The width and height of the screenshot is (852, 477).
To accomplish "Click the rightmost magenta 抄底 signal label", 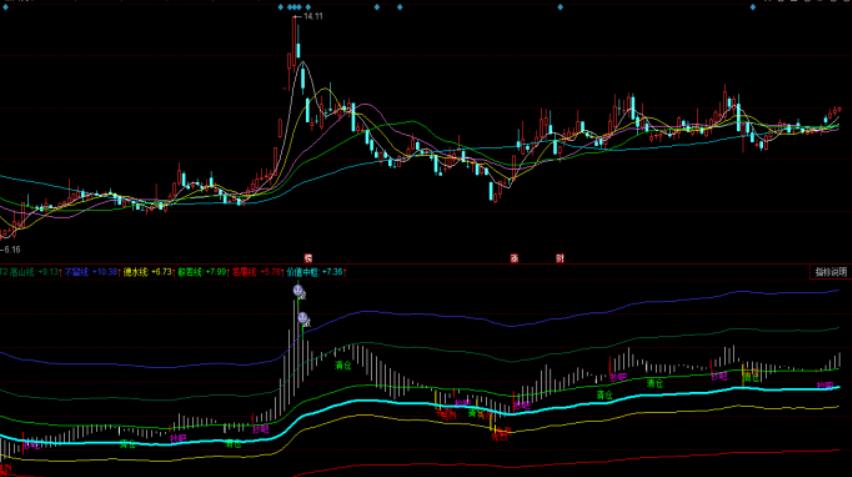I will [824, 385].
